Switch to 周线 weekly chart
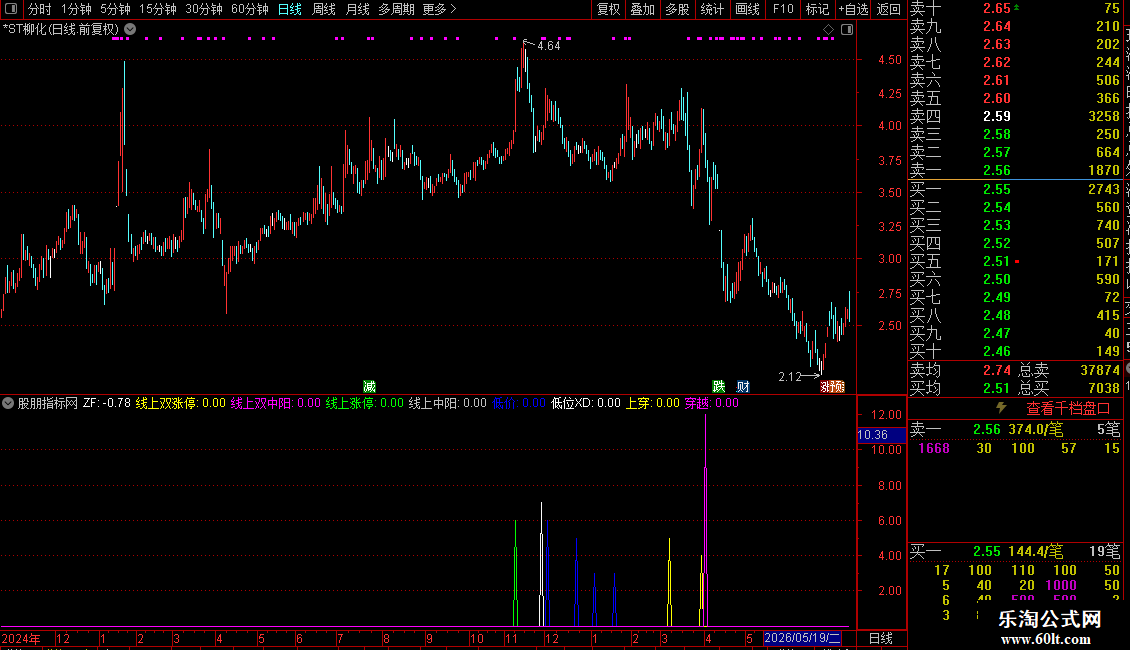The image size is (1130, 650). pos(324,9)
